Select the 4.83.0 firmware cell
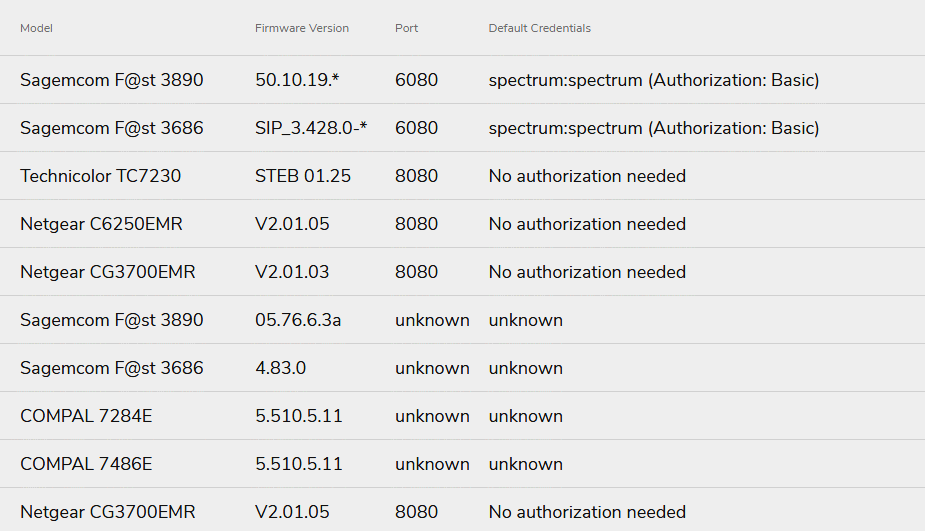This screenshot has width=925, height=531. pyautogui.click(x=280, y=368)
